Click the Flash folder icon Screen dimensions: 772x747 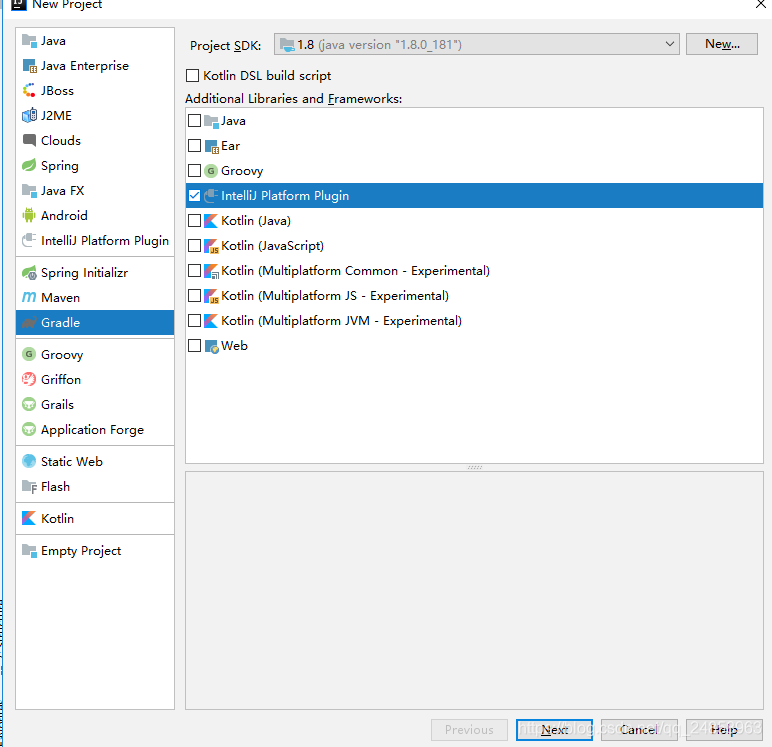pos(30,487)
